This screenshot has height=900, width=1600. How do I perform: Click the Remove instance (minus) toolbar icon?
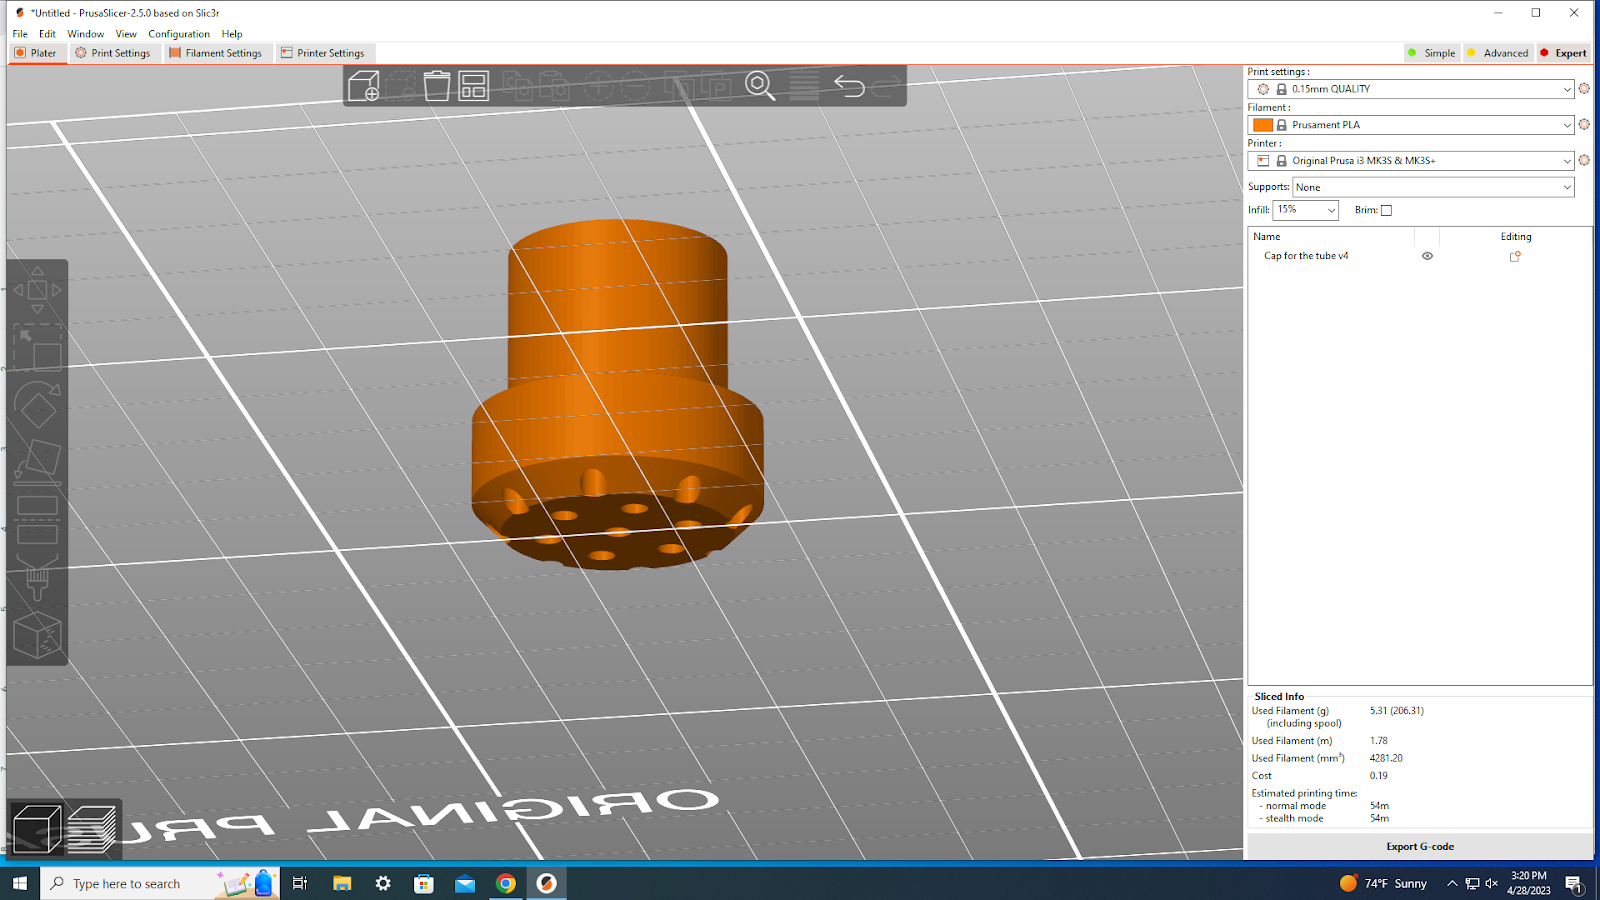pos(635,86)
